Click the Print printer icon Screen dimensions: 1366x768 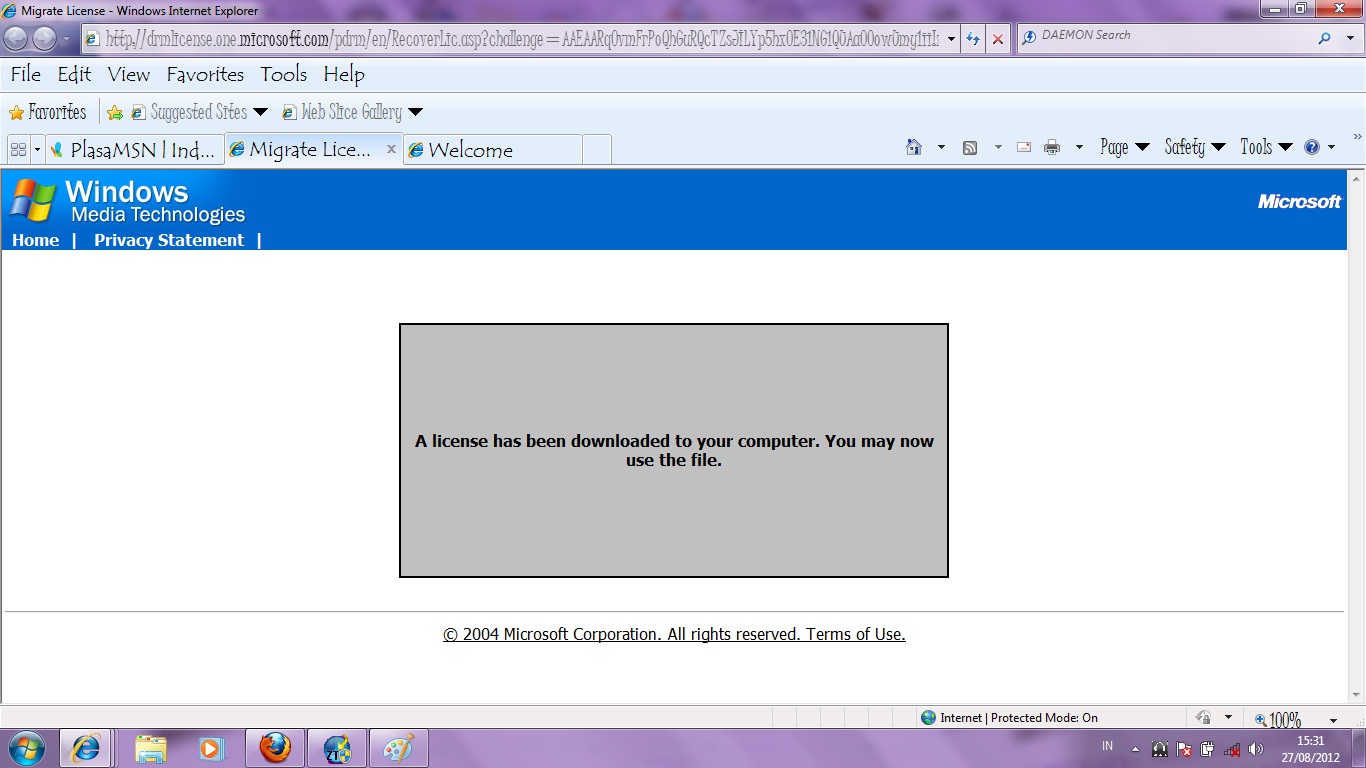(1052, 147)
